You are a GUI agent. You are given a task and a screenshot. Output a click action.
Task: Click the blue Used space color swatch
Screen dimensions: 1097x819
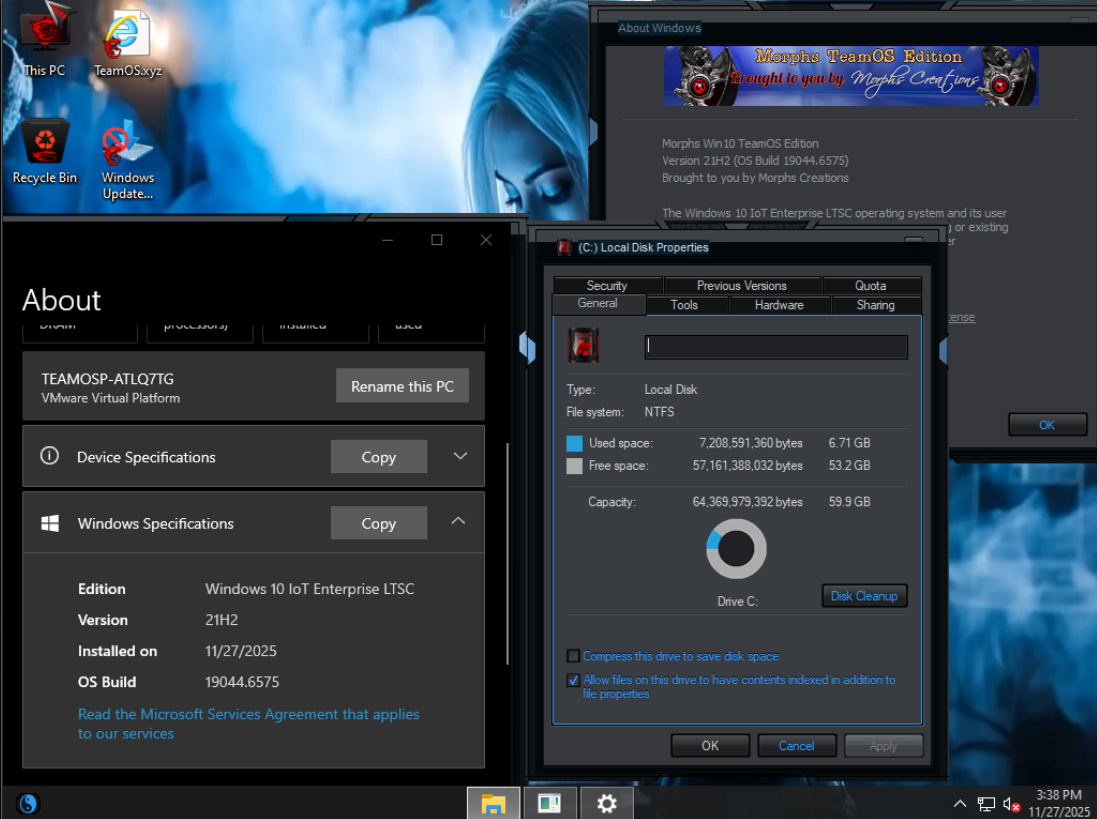point(574,443)
